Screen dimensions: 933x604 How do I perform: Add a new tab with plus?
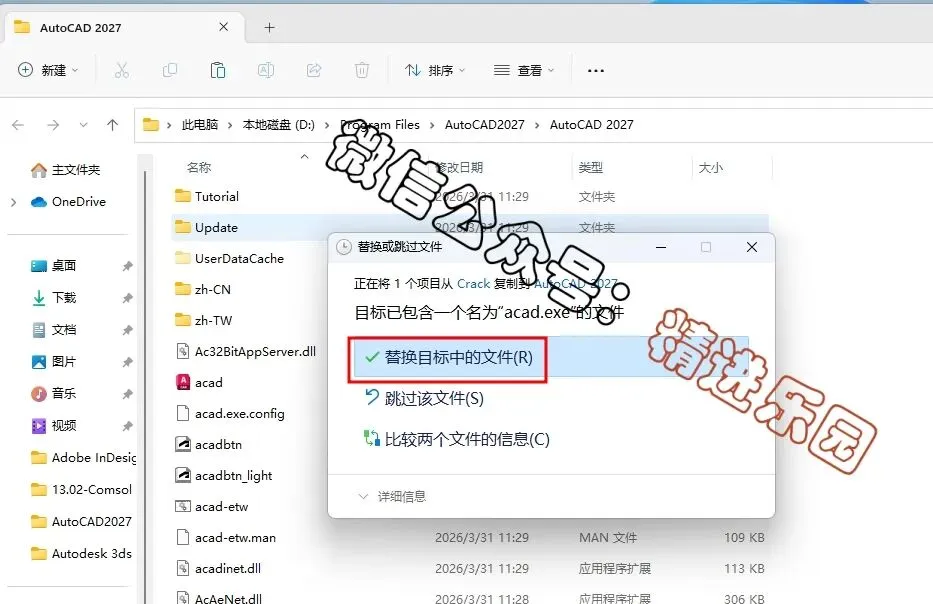click(270, 27)
